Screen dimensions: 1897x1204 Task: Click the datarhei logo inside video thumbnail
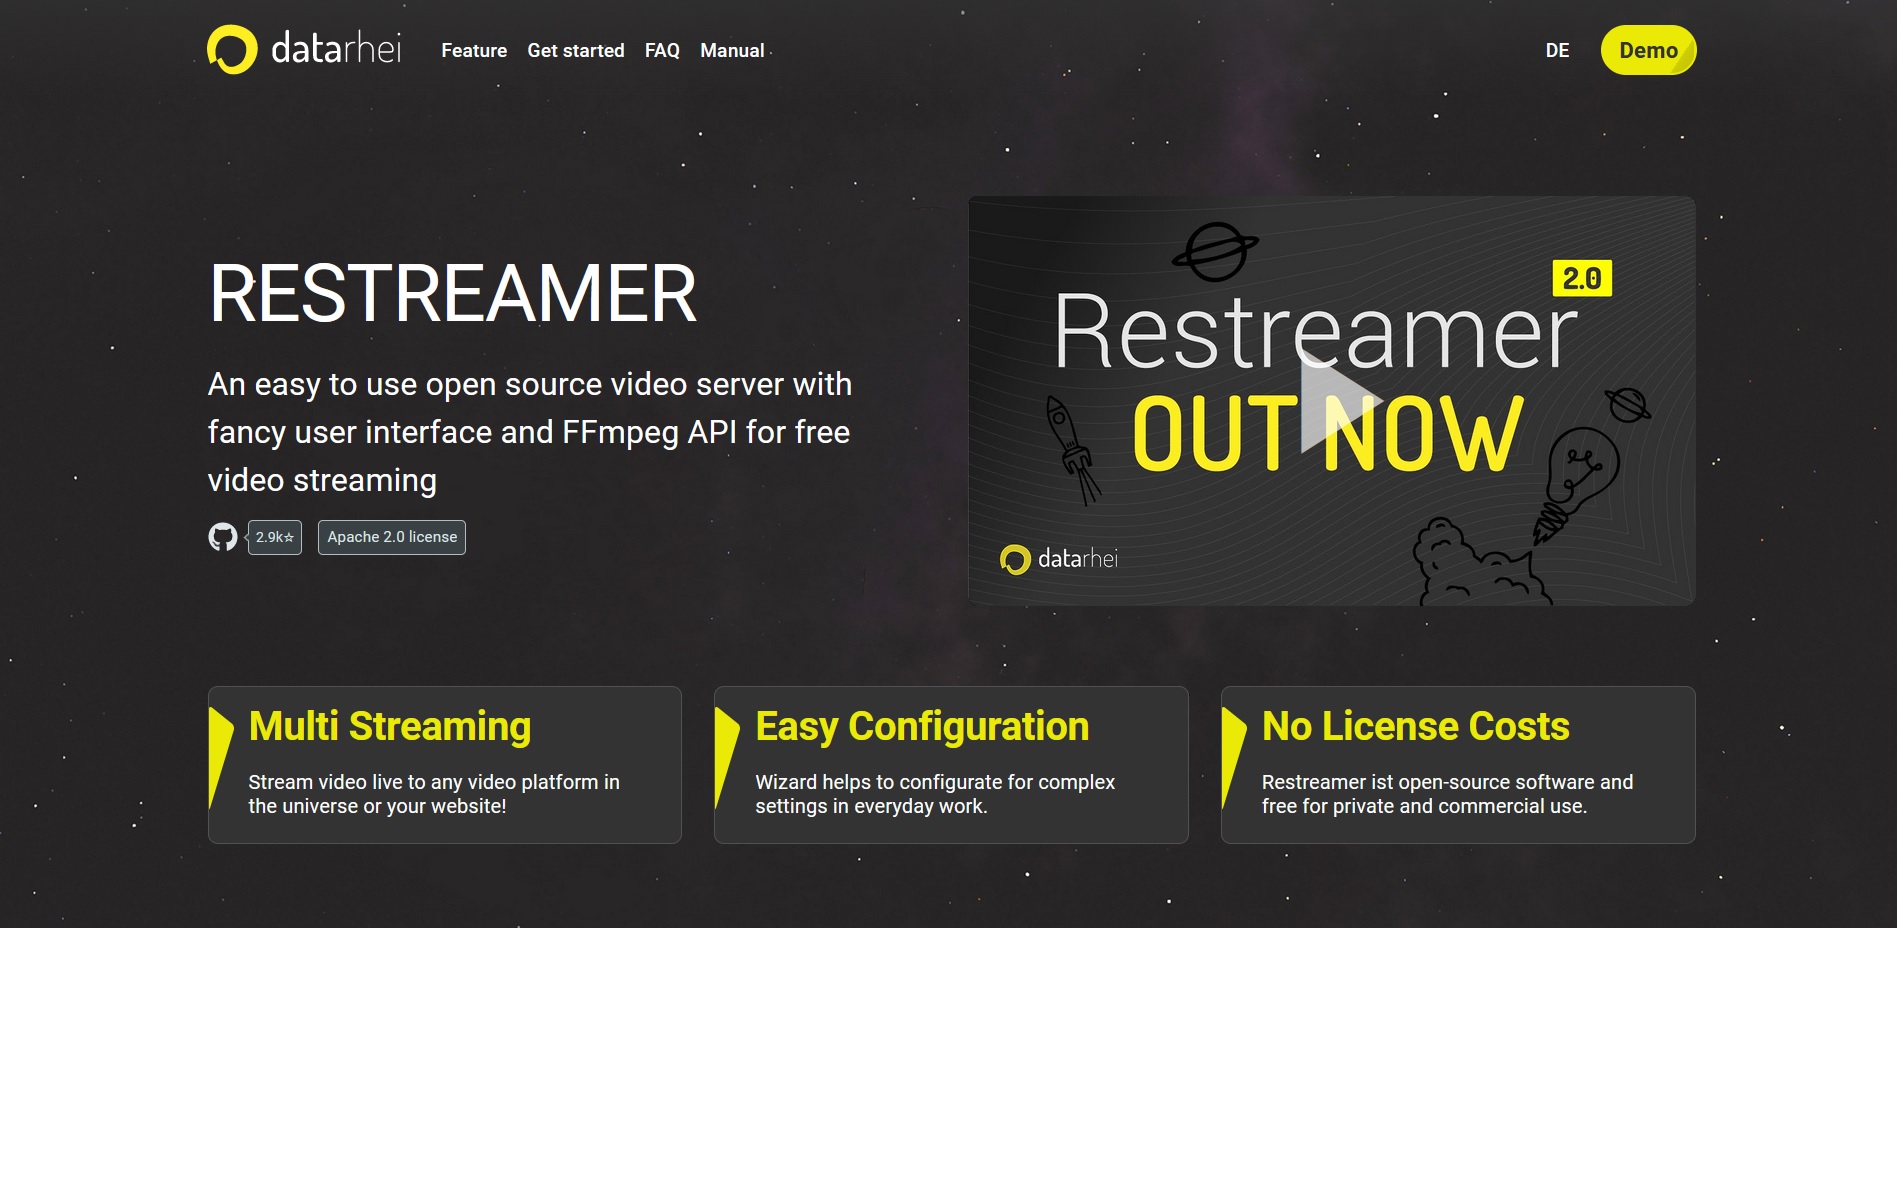(1059, 558)
